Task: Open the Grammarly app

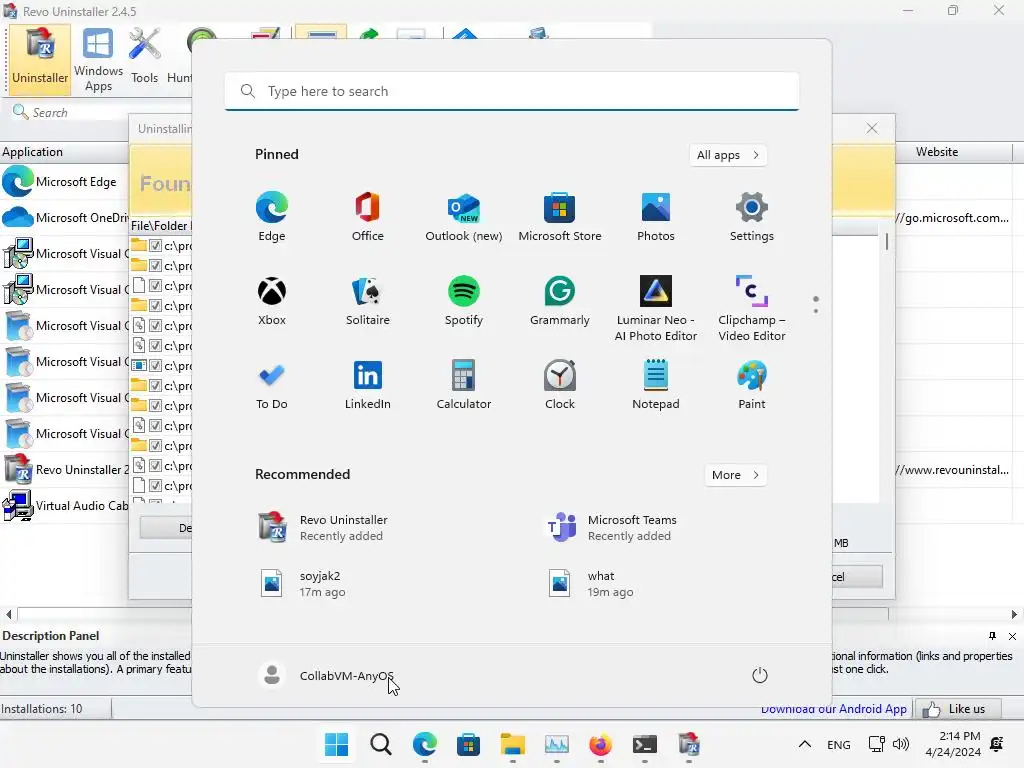Action: 560,301
